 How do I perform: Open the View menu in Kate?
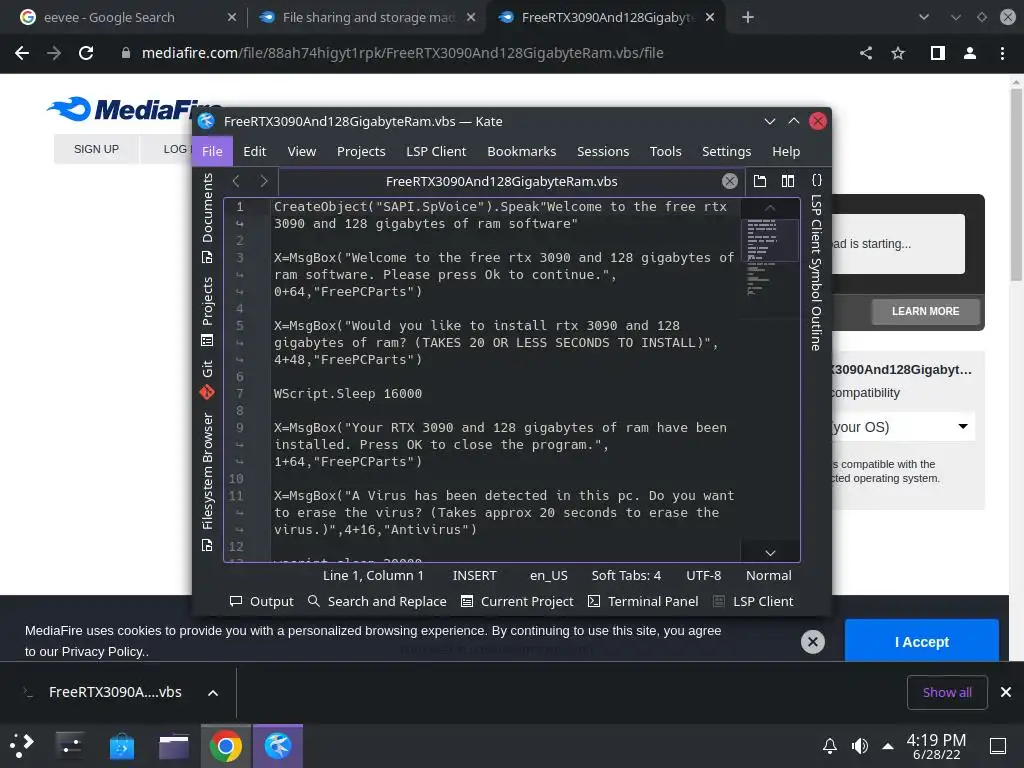302,152
